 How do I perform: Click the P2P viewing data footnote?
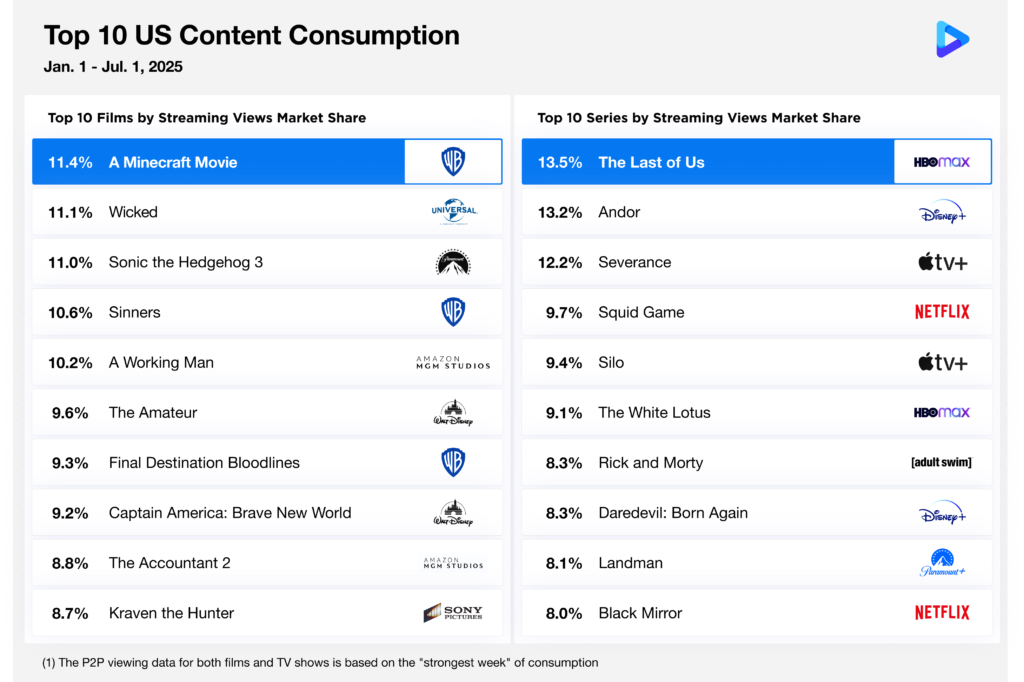tap(320, 662)
